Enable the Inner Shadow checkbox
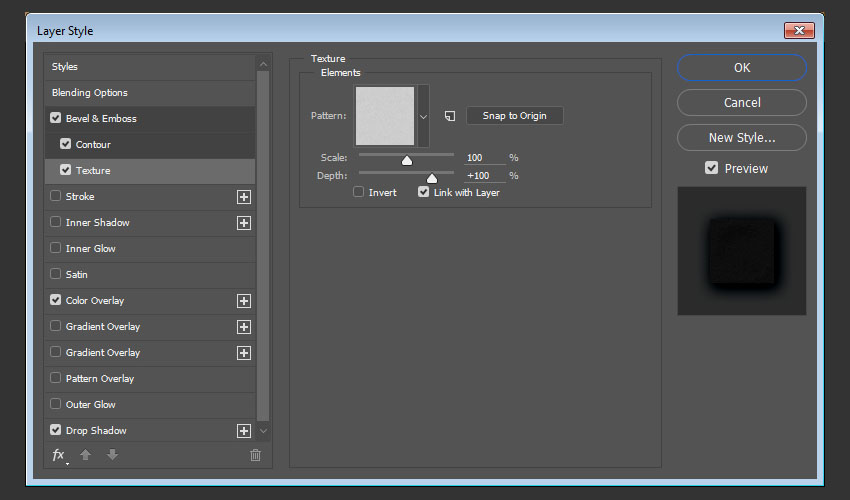The height and width of the screenshot is (500, 850). point(55,222)
